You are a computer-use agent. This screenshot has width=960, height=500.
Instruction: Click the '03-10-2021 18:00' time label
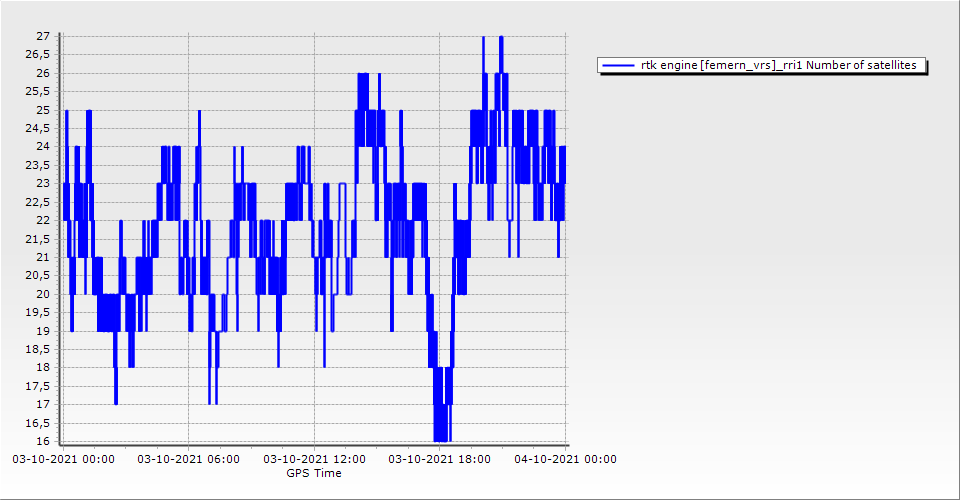coord(439,460)
